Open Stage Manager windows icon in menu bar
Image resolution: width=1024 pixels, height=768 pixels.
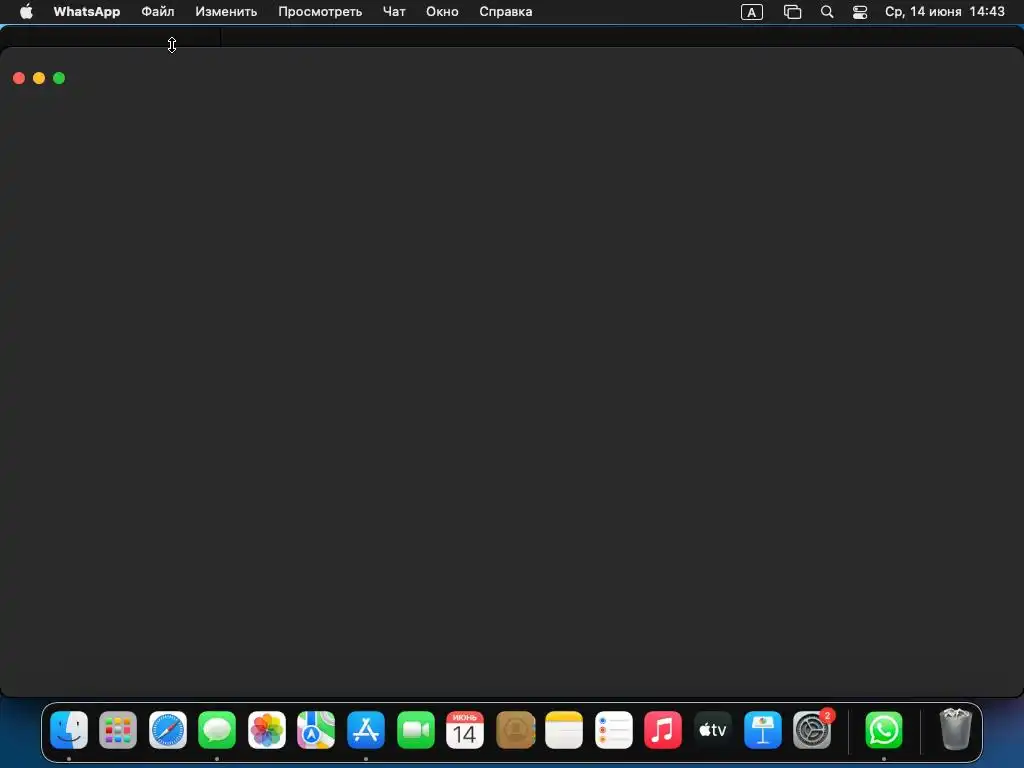pyautogui.click(x=792, y=12)
